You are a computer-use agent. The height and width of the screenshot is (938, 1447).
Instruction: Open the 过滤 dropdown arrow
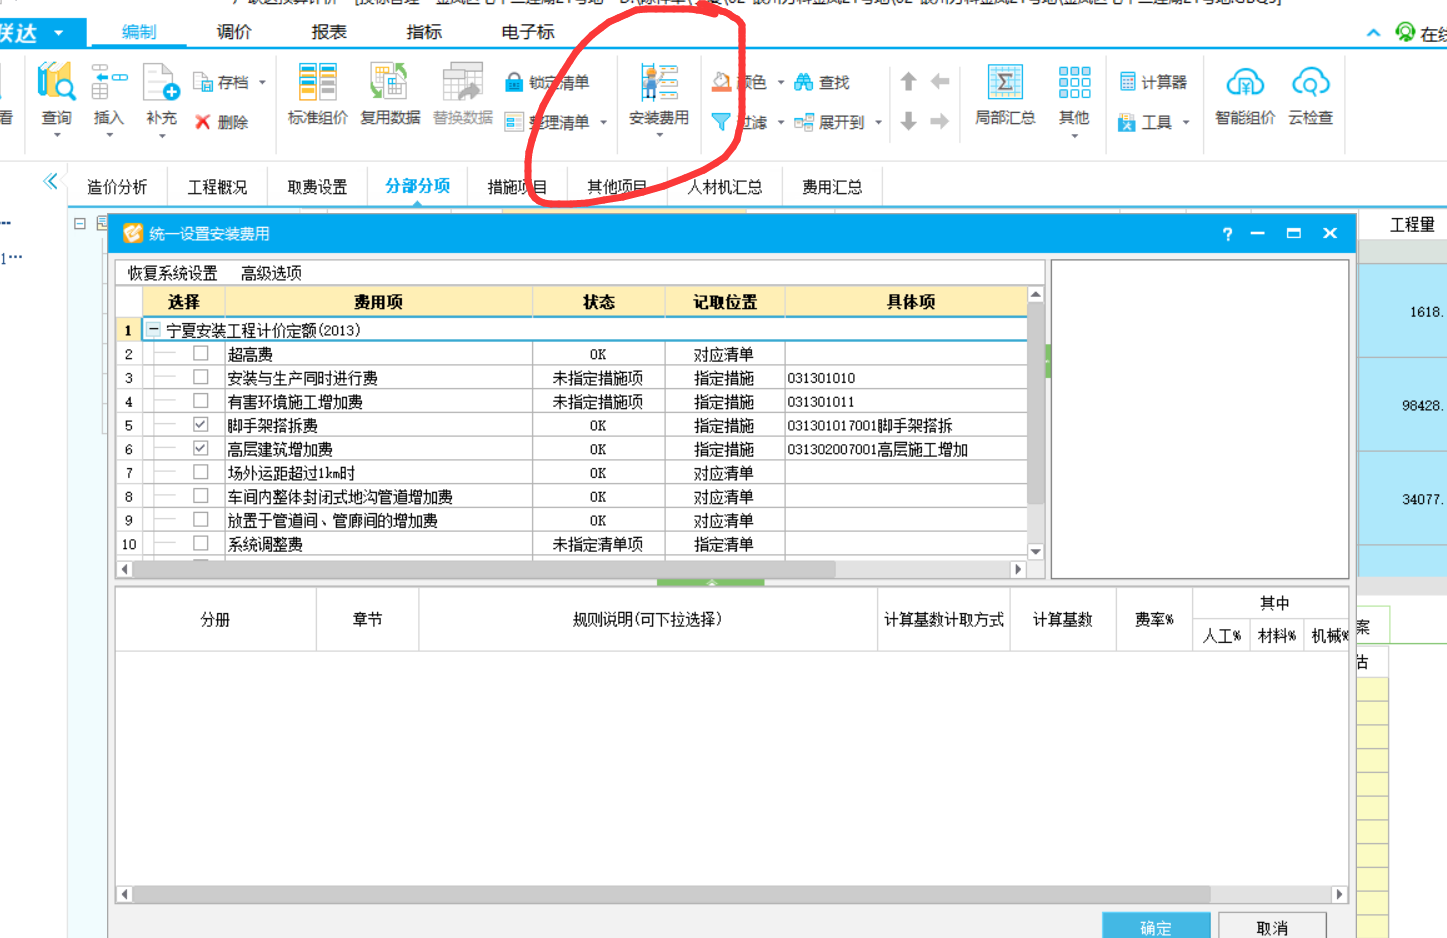pos(781,122)
